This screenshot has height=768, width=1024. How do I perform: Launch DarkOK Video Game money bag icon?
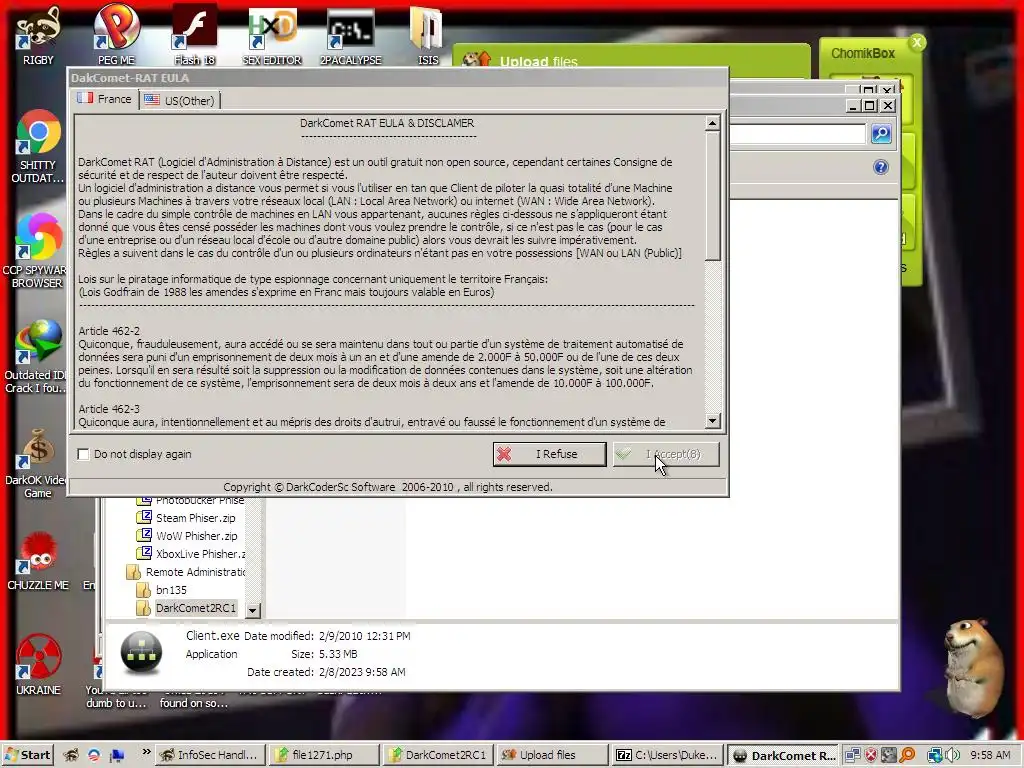coord(37,462)
